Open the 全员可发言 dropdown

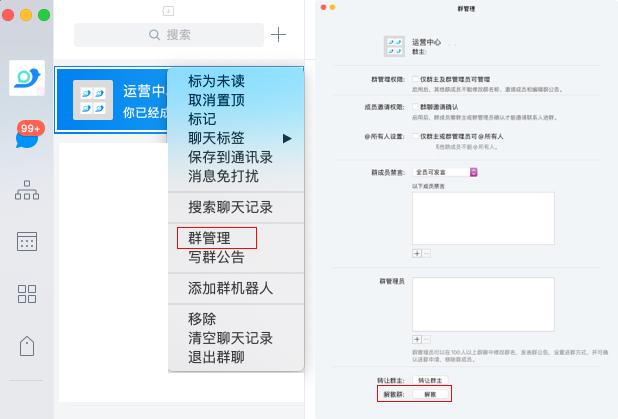[446, 172]
